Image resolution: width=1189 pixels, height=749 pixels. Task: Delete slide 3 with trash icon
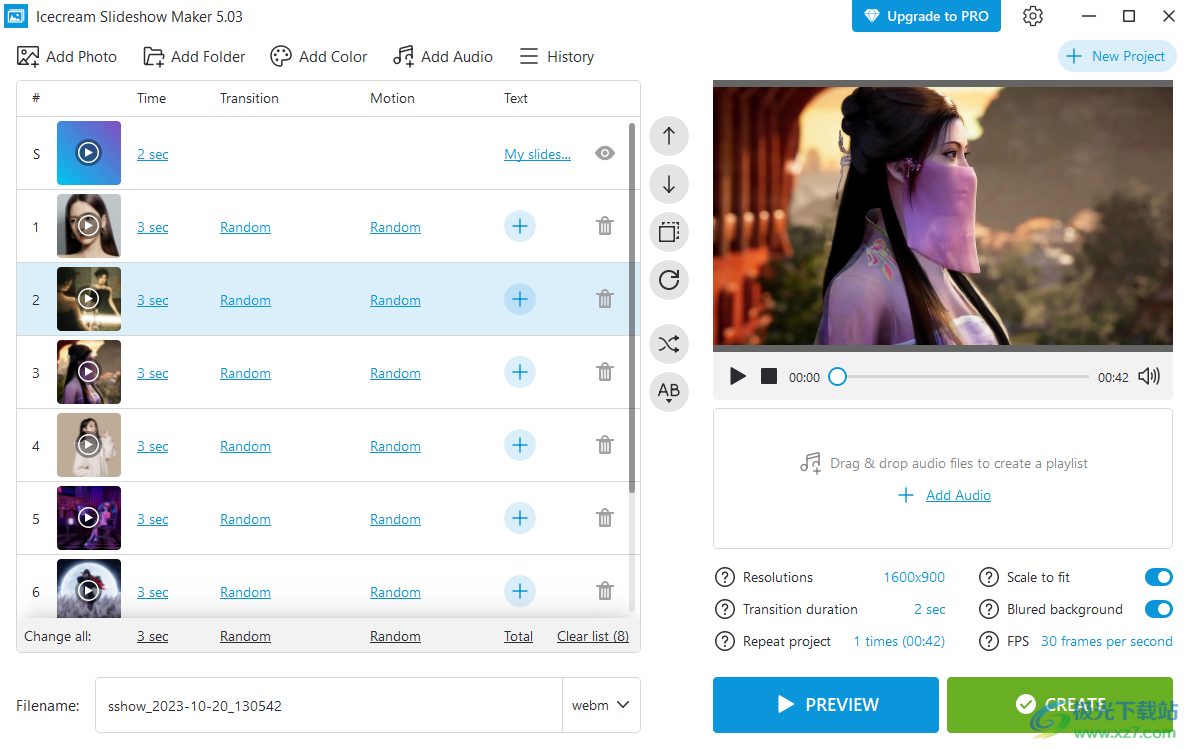click(x=604, y=372)
